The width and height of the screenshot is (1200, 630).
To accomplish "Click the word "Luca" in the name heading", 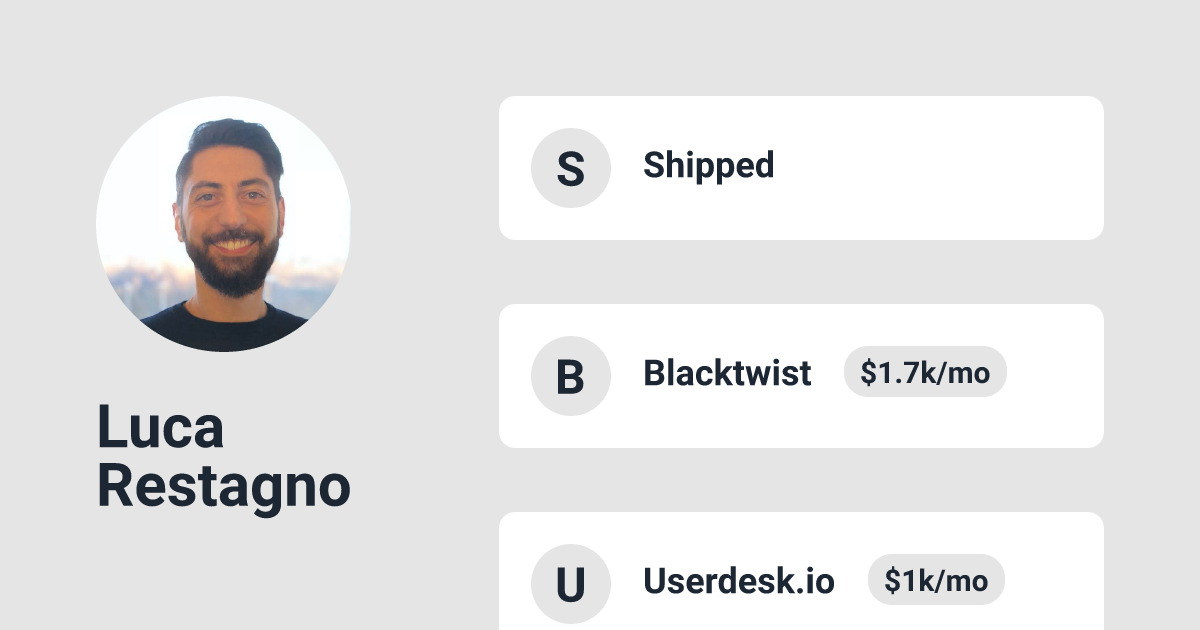I will pos(160,427).
